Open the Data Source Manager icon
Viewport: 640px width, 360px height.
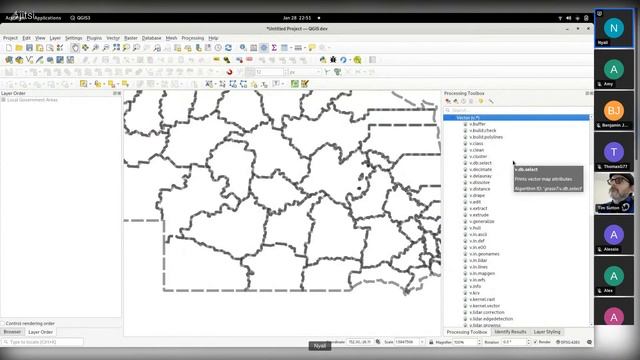(9, 60)
